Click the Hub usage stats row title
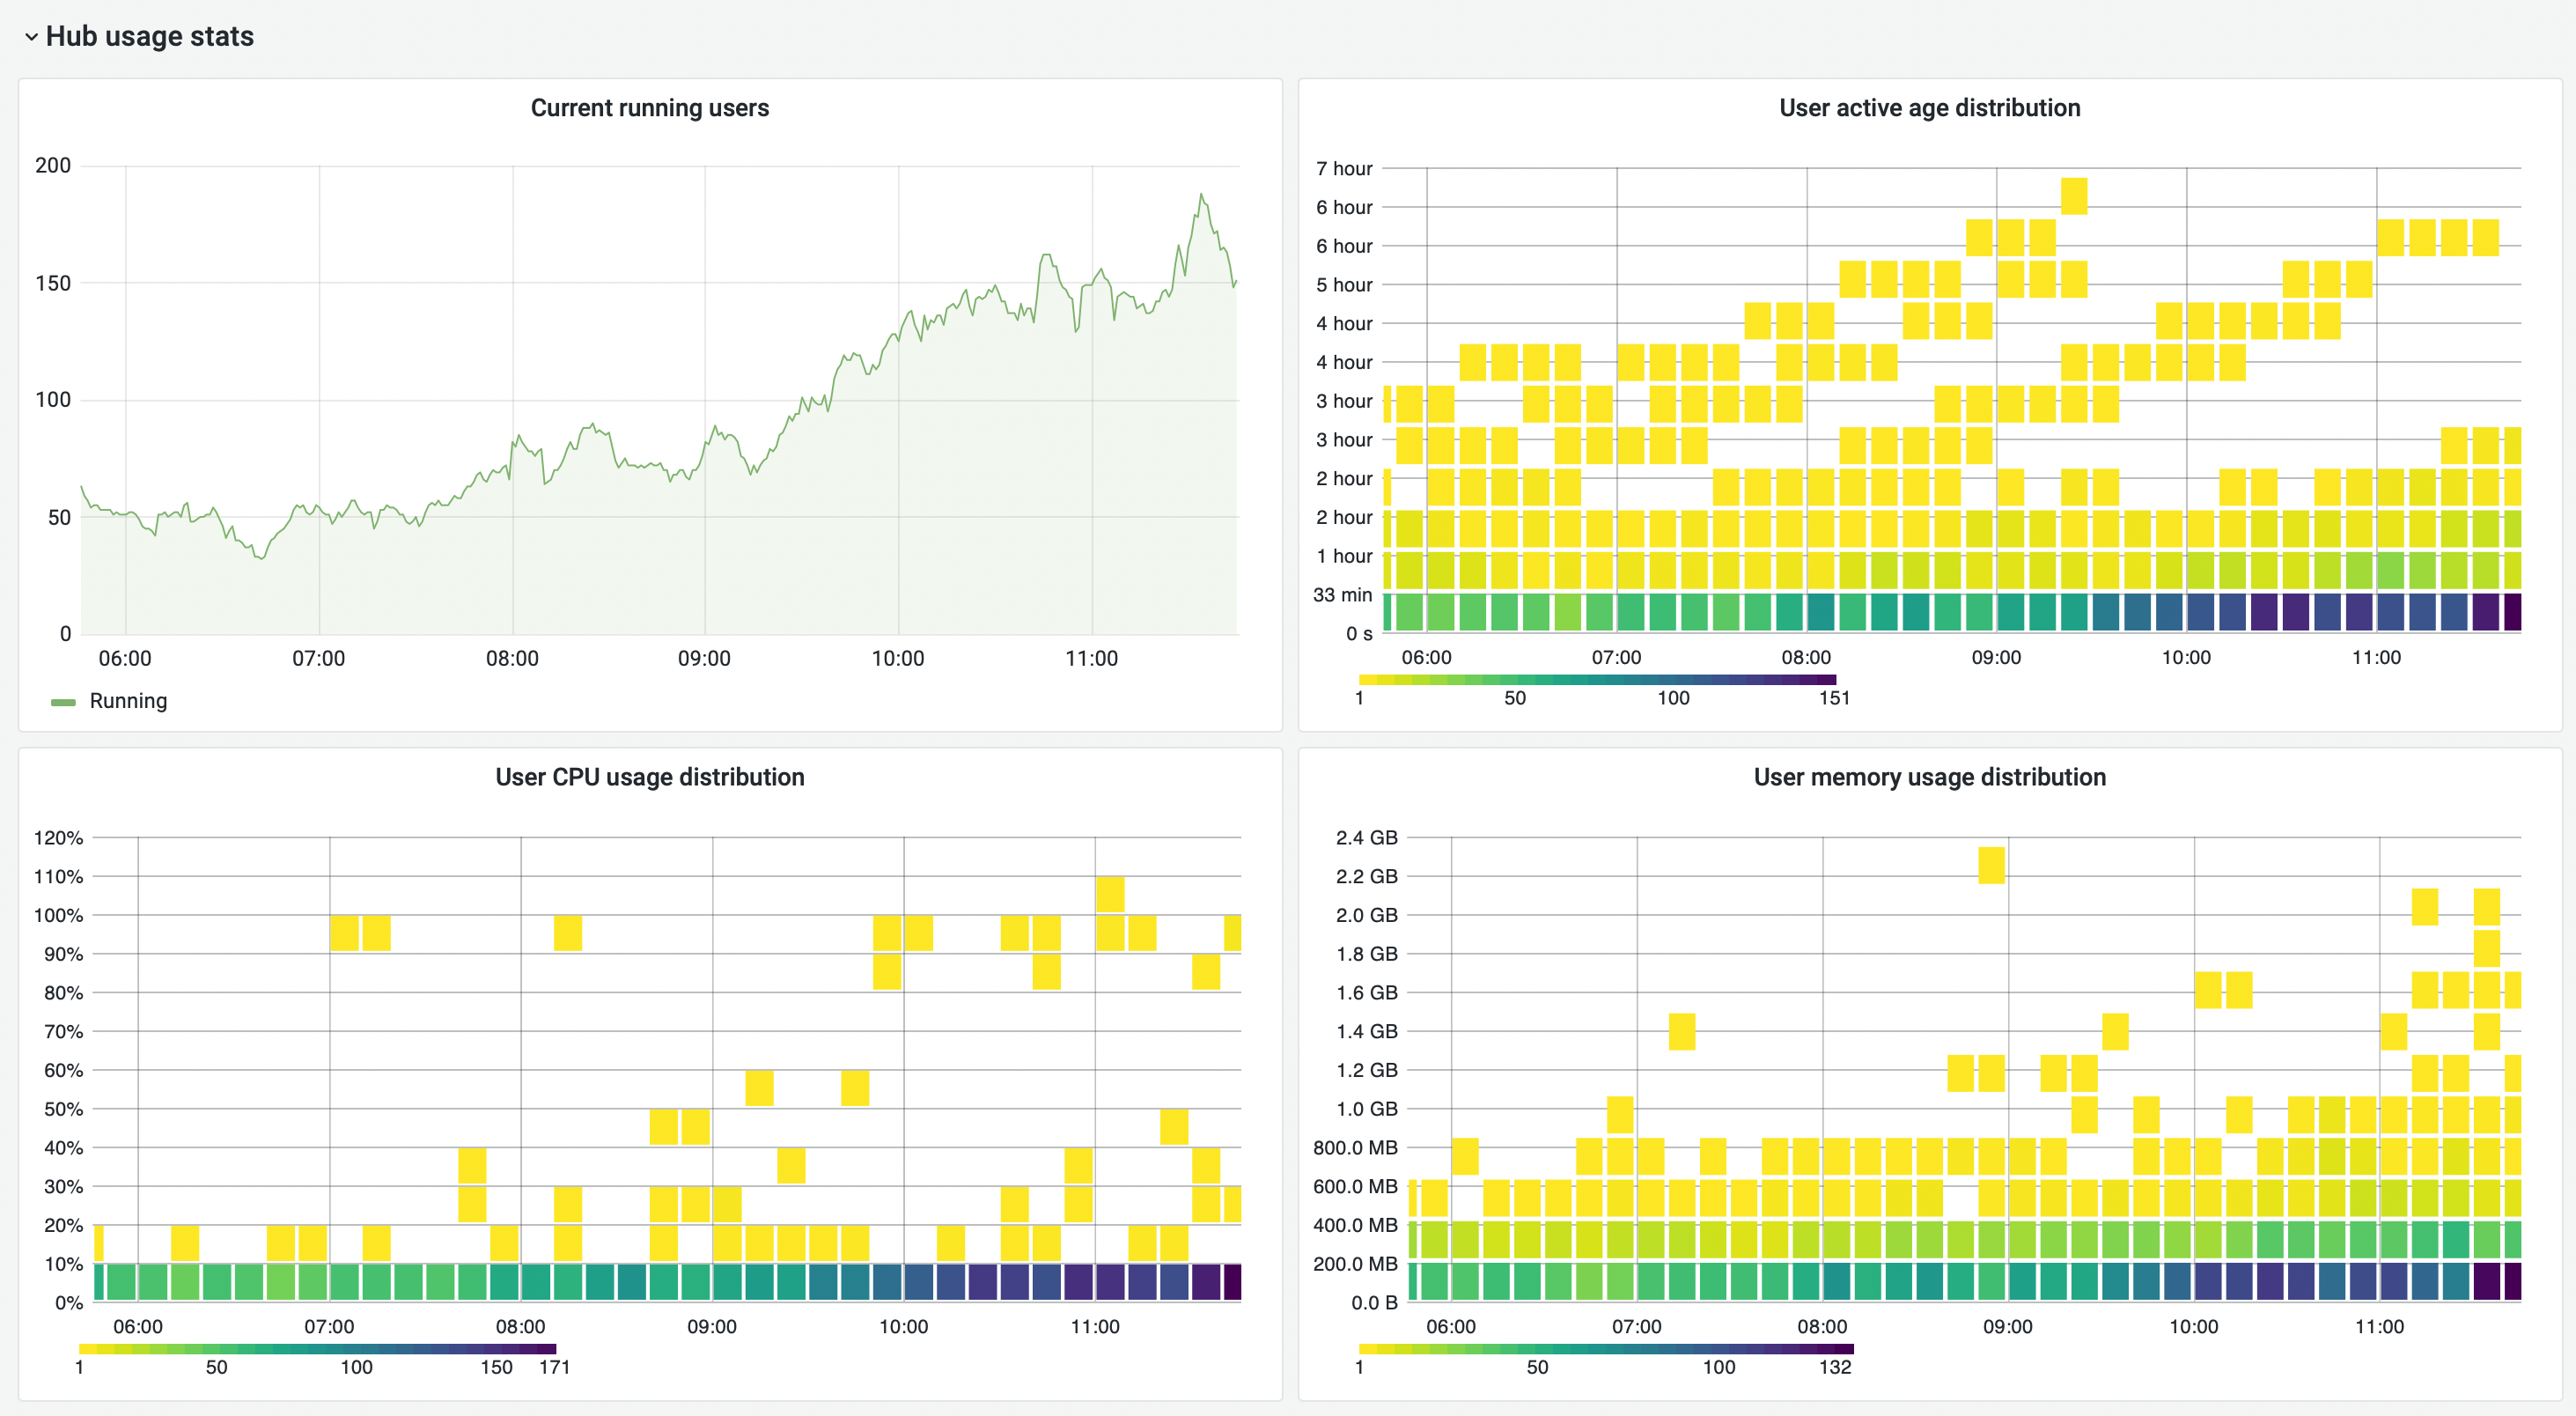2576x1416 pixels. [151, 36]
